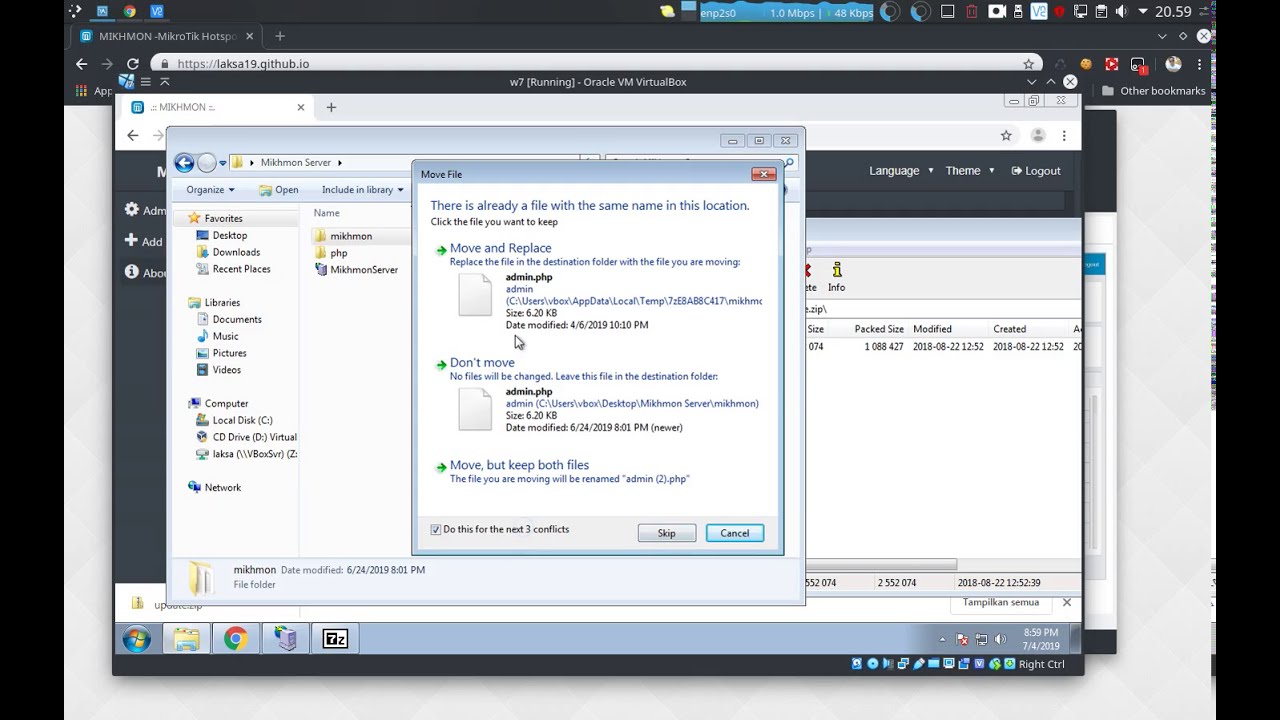This screenshot has width=1280, height=720.
Task: Select the mikhmon folder in file list
Action: point(351,236)
